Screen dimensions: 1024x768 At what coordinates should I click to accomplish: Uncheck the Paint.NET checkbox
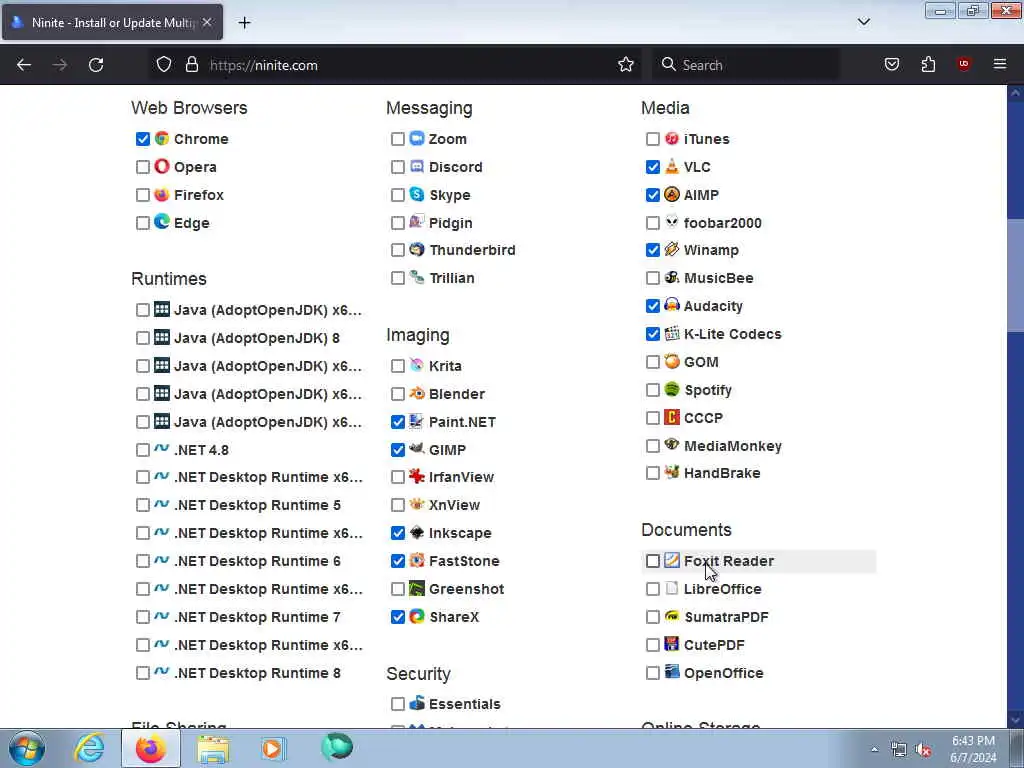coord(398,422)
